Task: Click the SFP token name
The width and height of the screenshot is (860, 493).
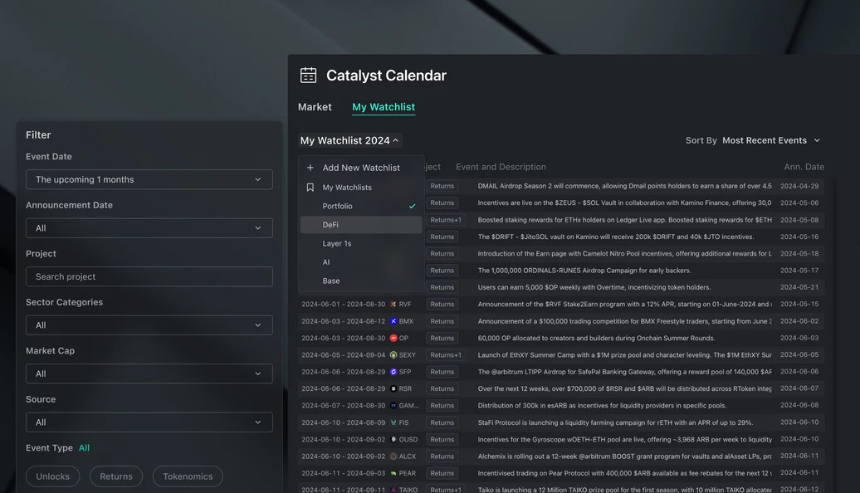Action: [x=405, y=372]
